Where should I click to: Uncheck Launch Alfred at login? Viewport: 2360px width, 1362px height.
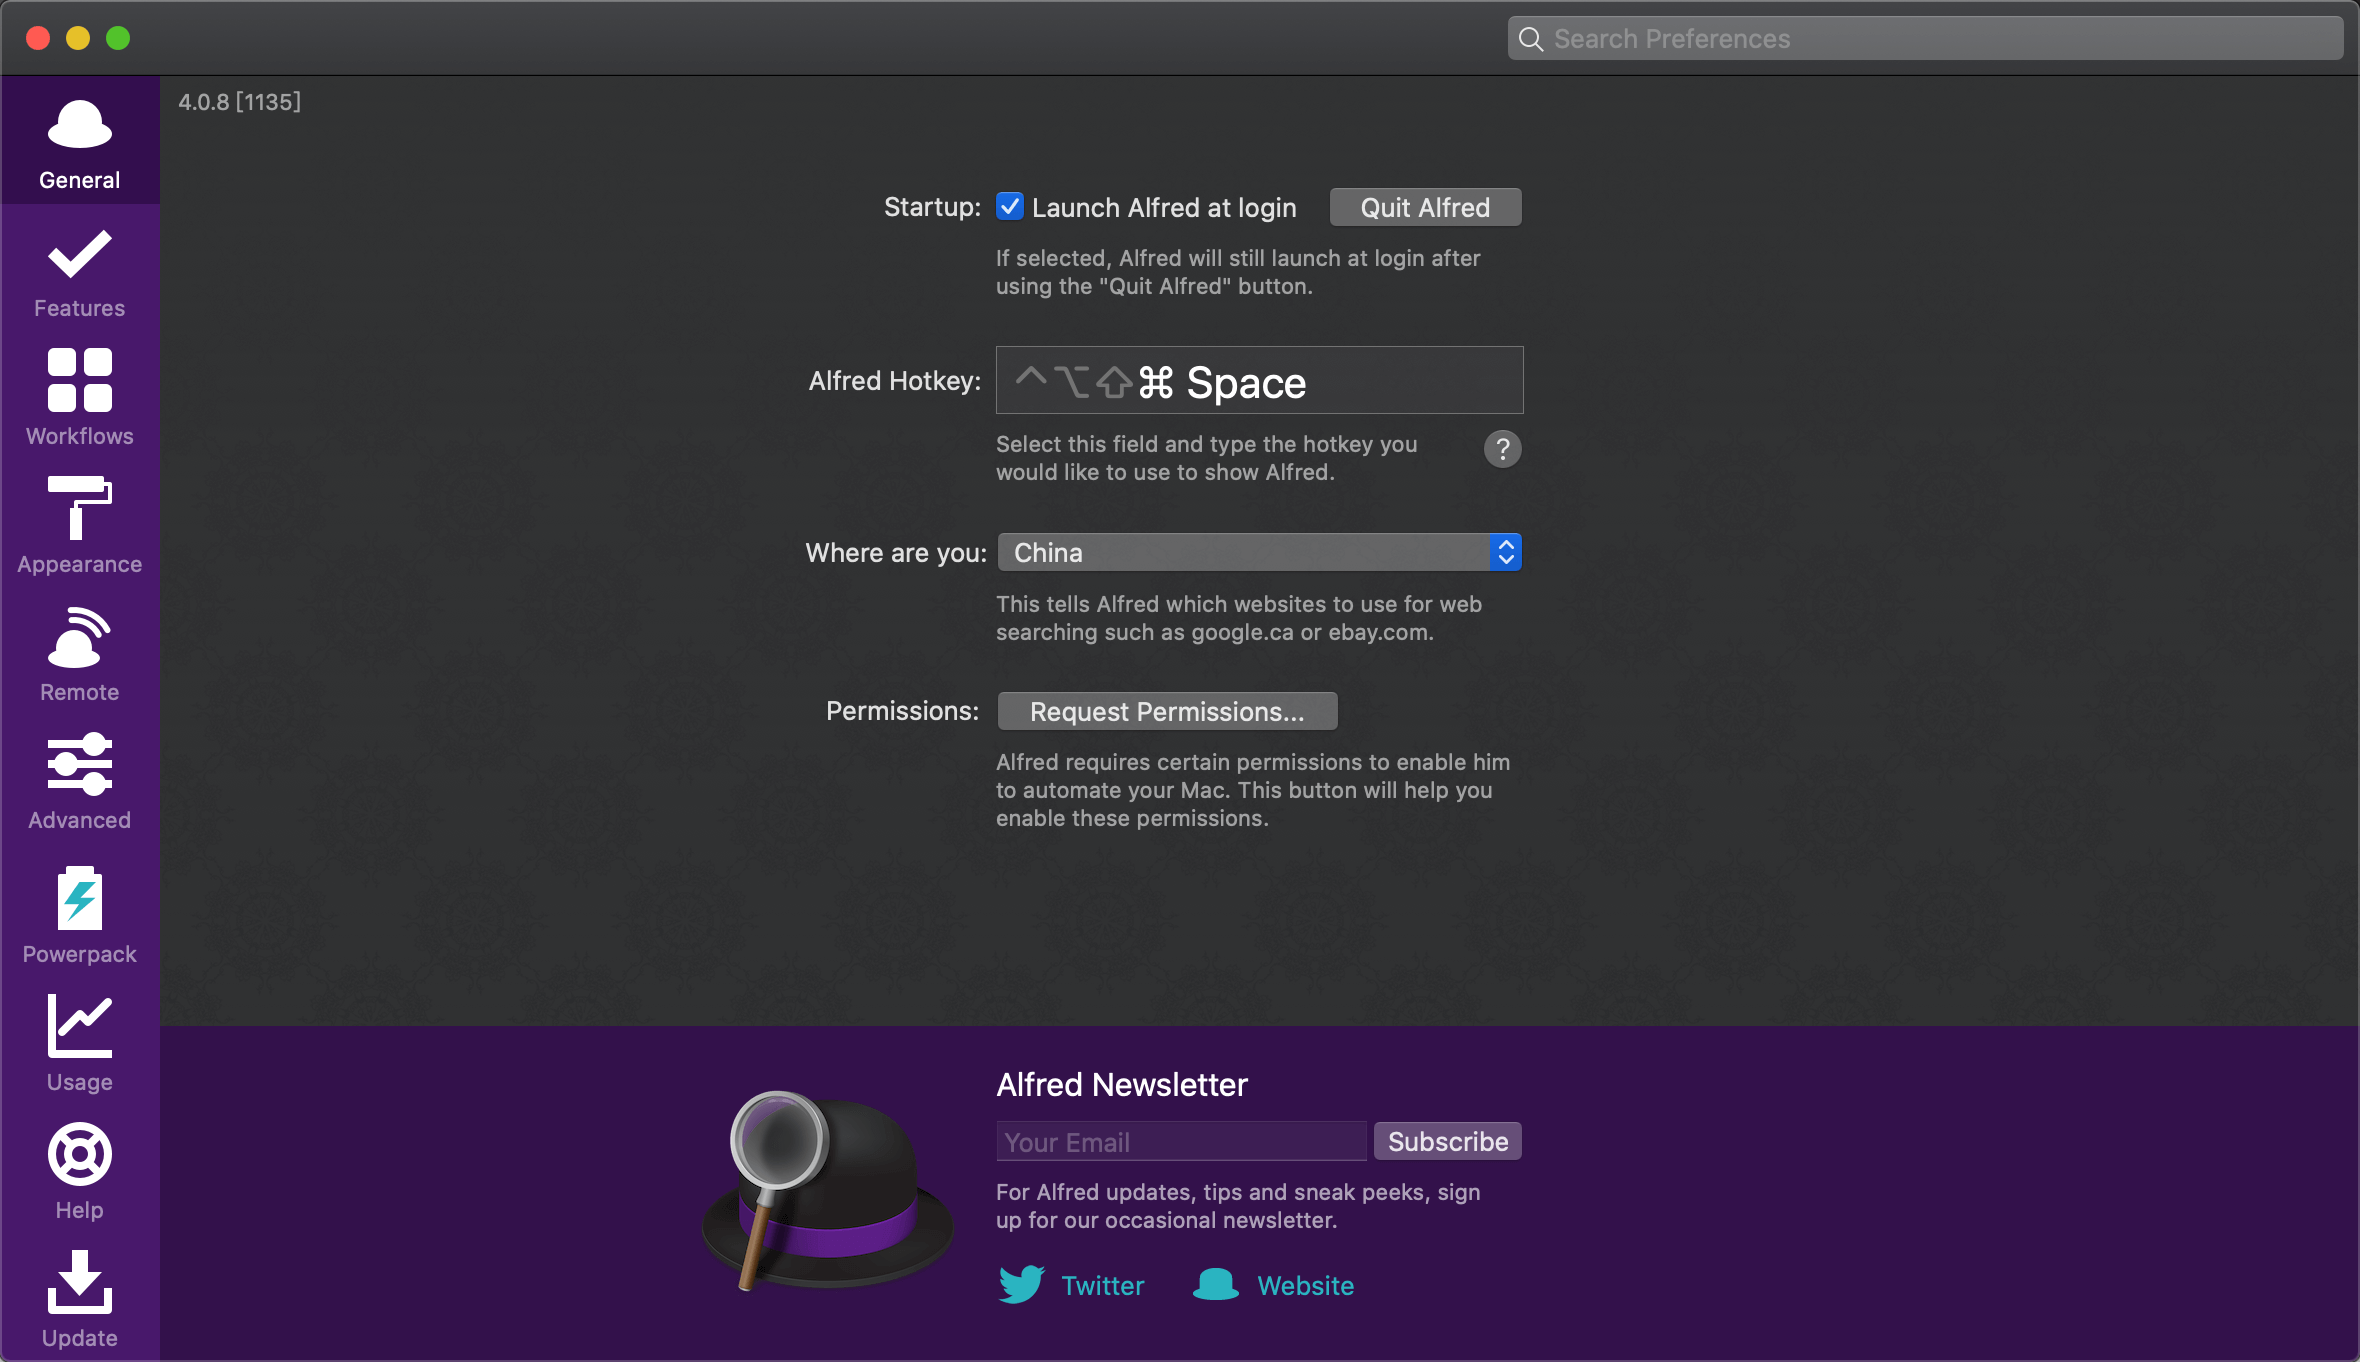point(1010,207)
